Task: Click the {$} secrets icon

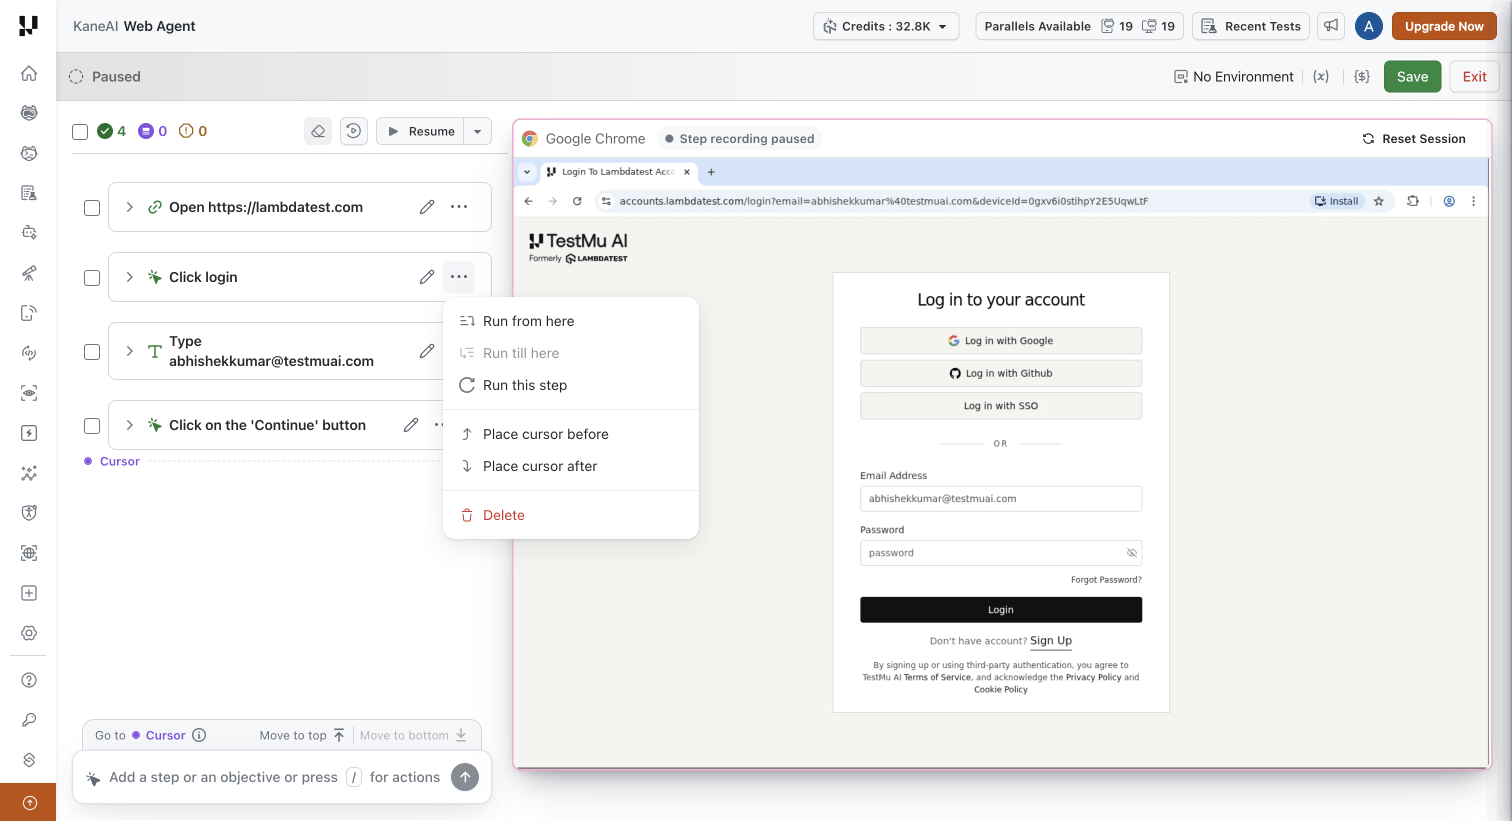Action: tap(1362, 76)
